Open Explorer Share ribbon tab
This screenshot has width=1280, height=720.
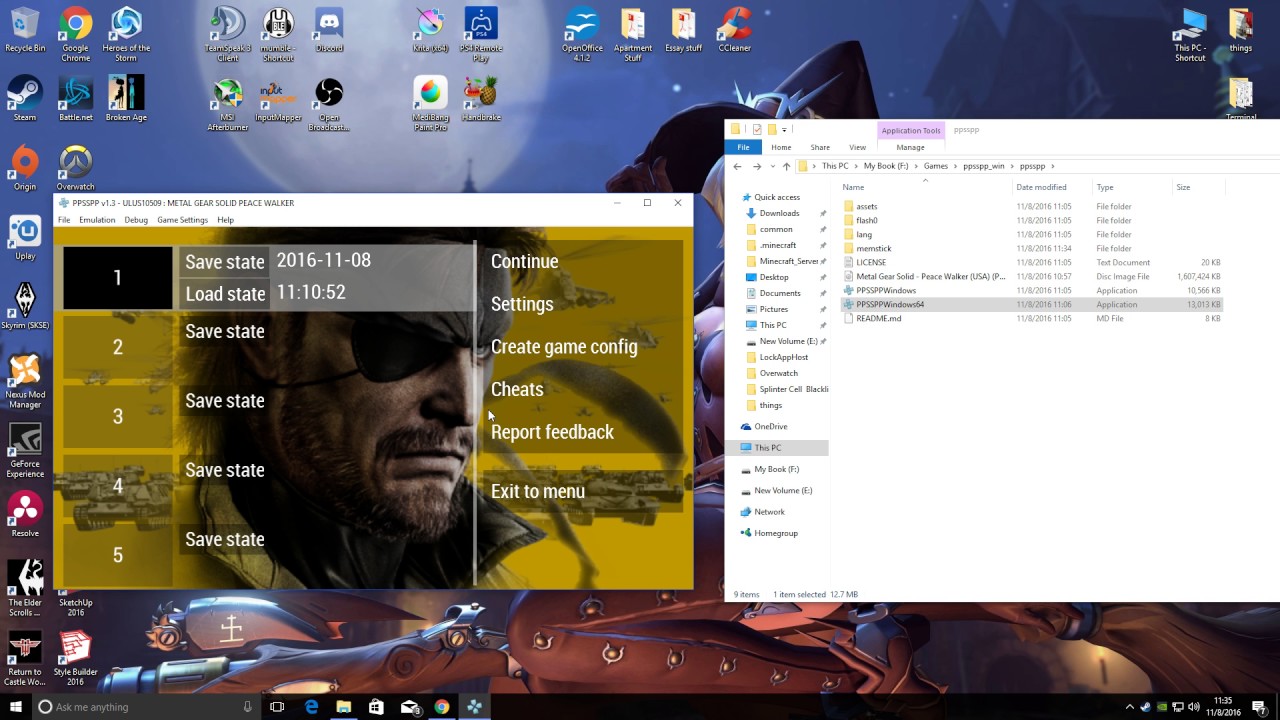click(820, 147)
